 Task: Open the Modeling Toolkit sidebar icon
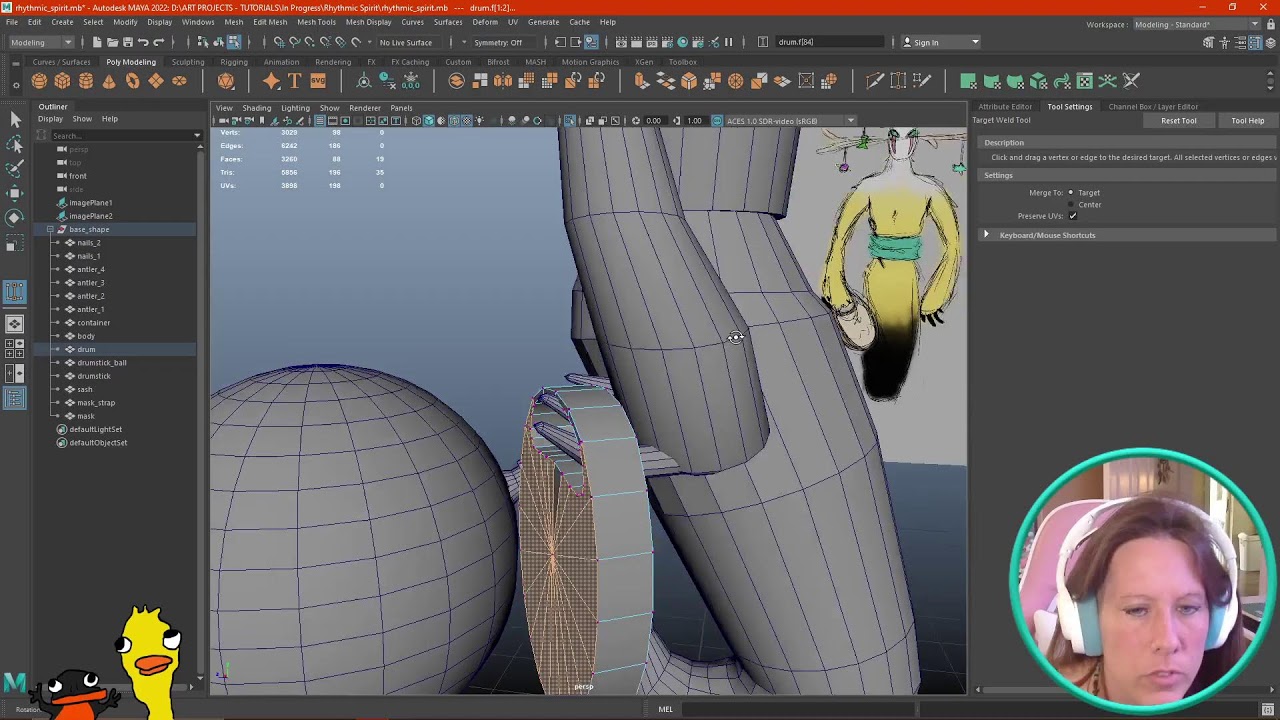tap(1208, 42)
